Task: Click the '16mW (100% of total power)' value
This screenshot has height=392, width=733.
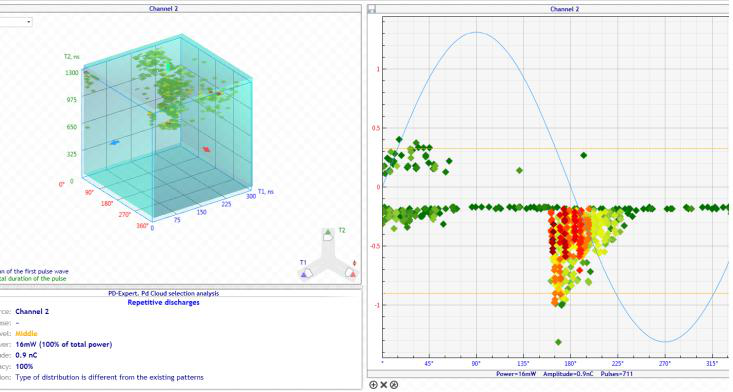Action: [x=64, y=344]
